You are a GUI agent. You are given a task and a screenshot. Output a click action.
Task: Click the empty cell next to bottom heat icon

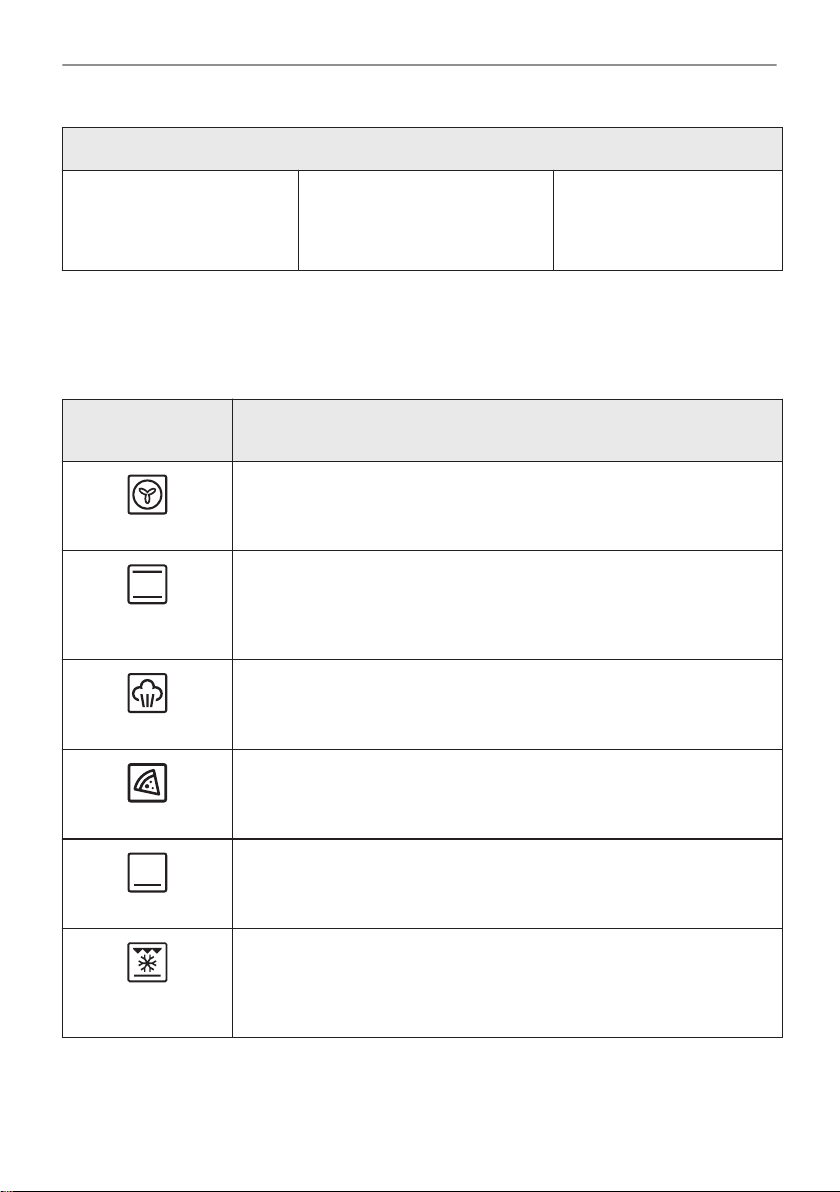coord(507,883)
